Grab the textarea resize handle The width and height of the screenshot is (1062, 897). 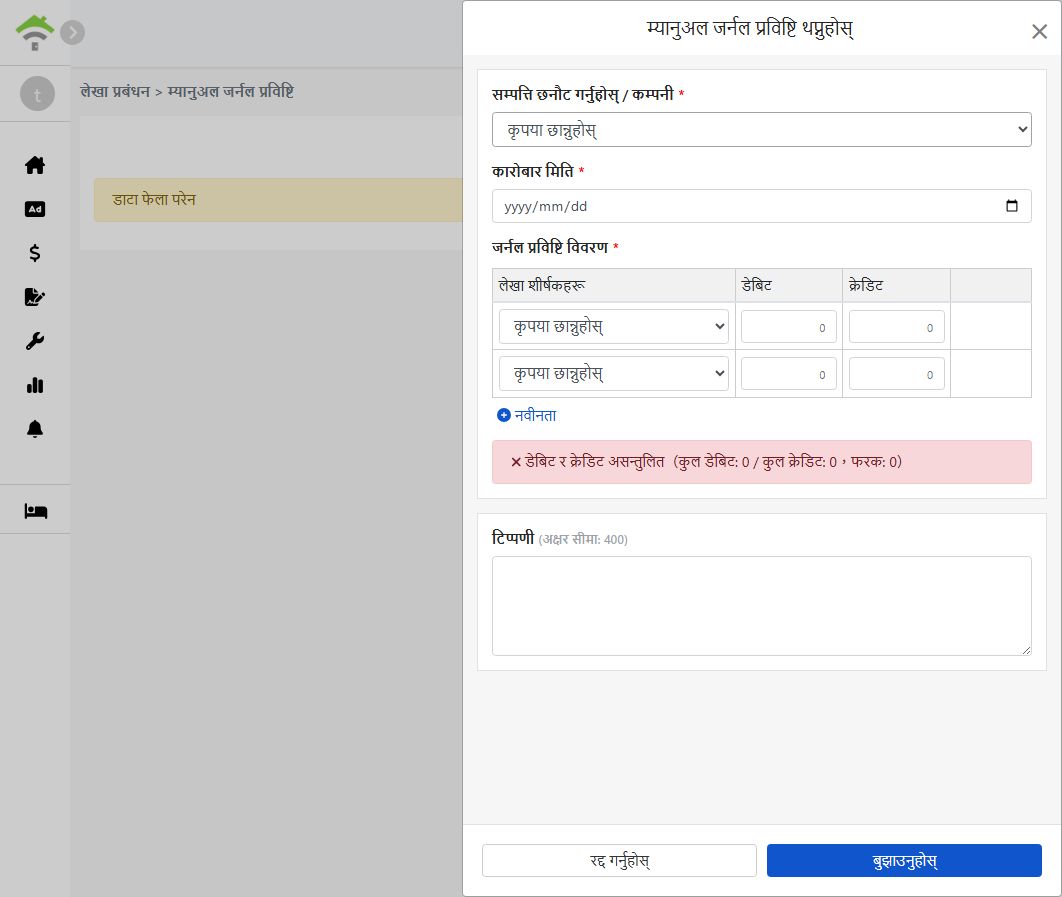pos(1026,650)
